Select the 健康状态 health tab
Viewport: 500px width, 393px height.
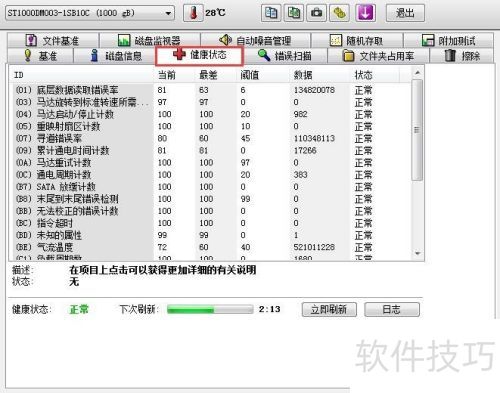199,55
